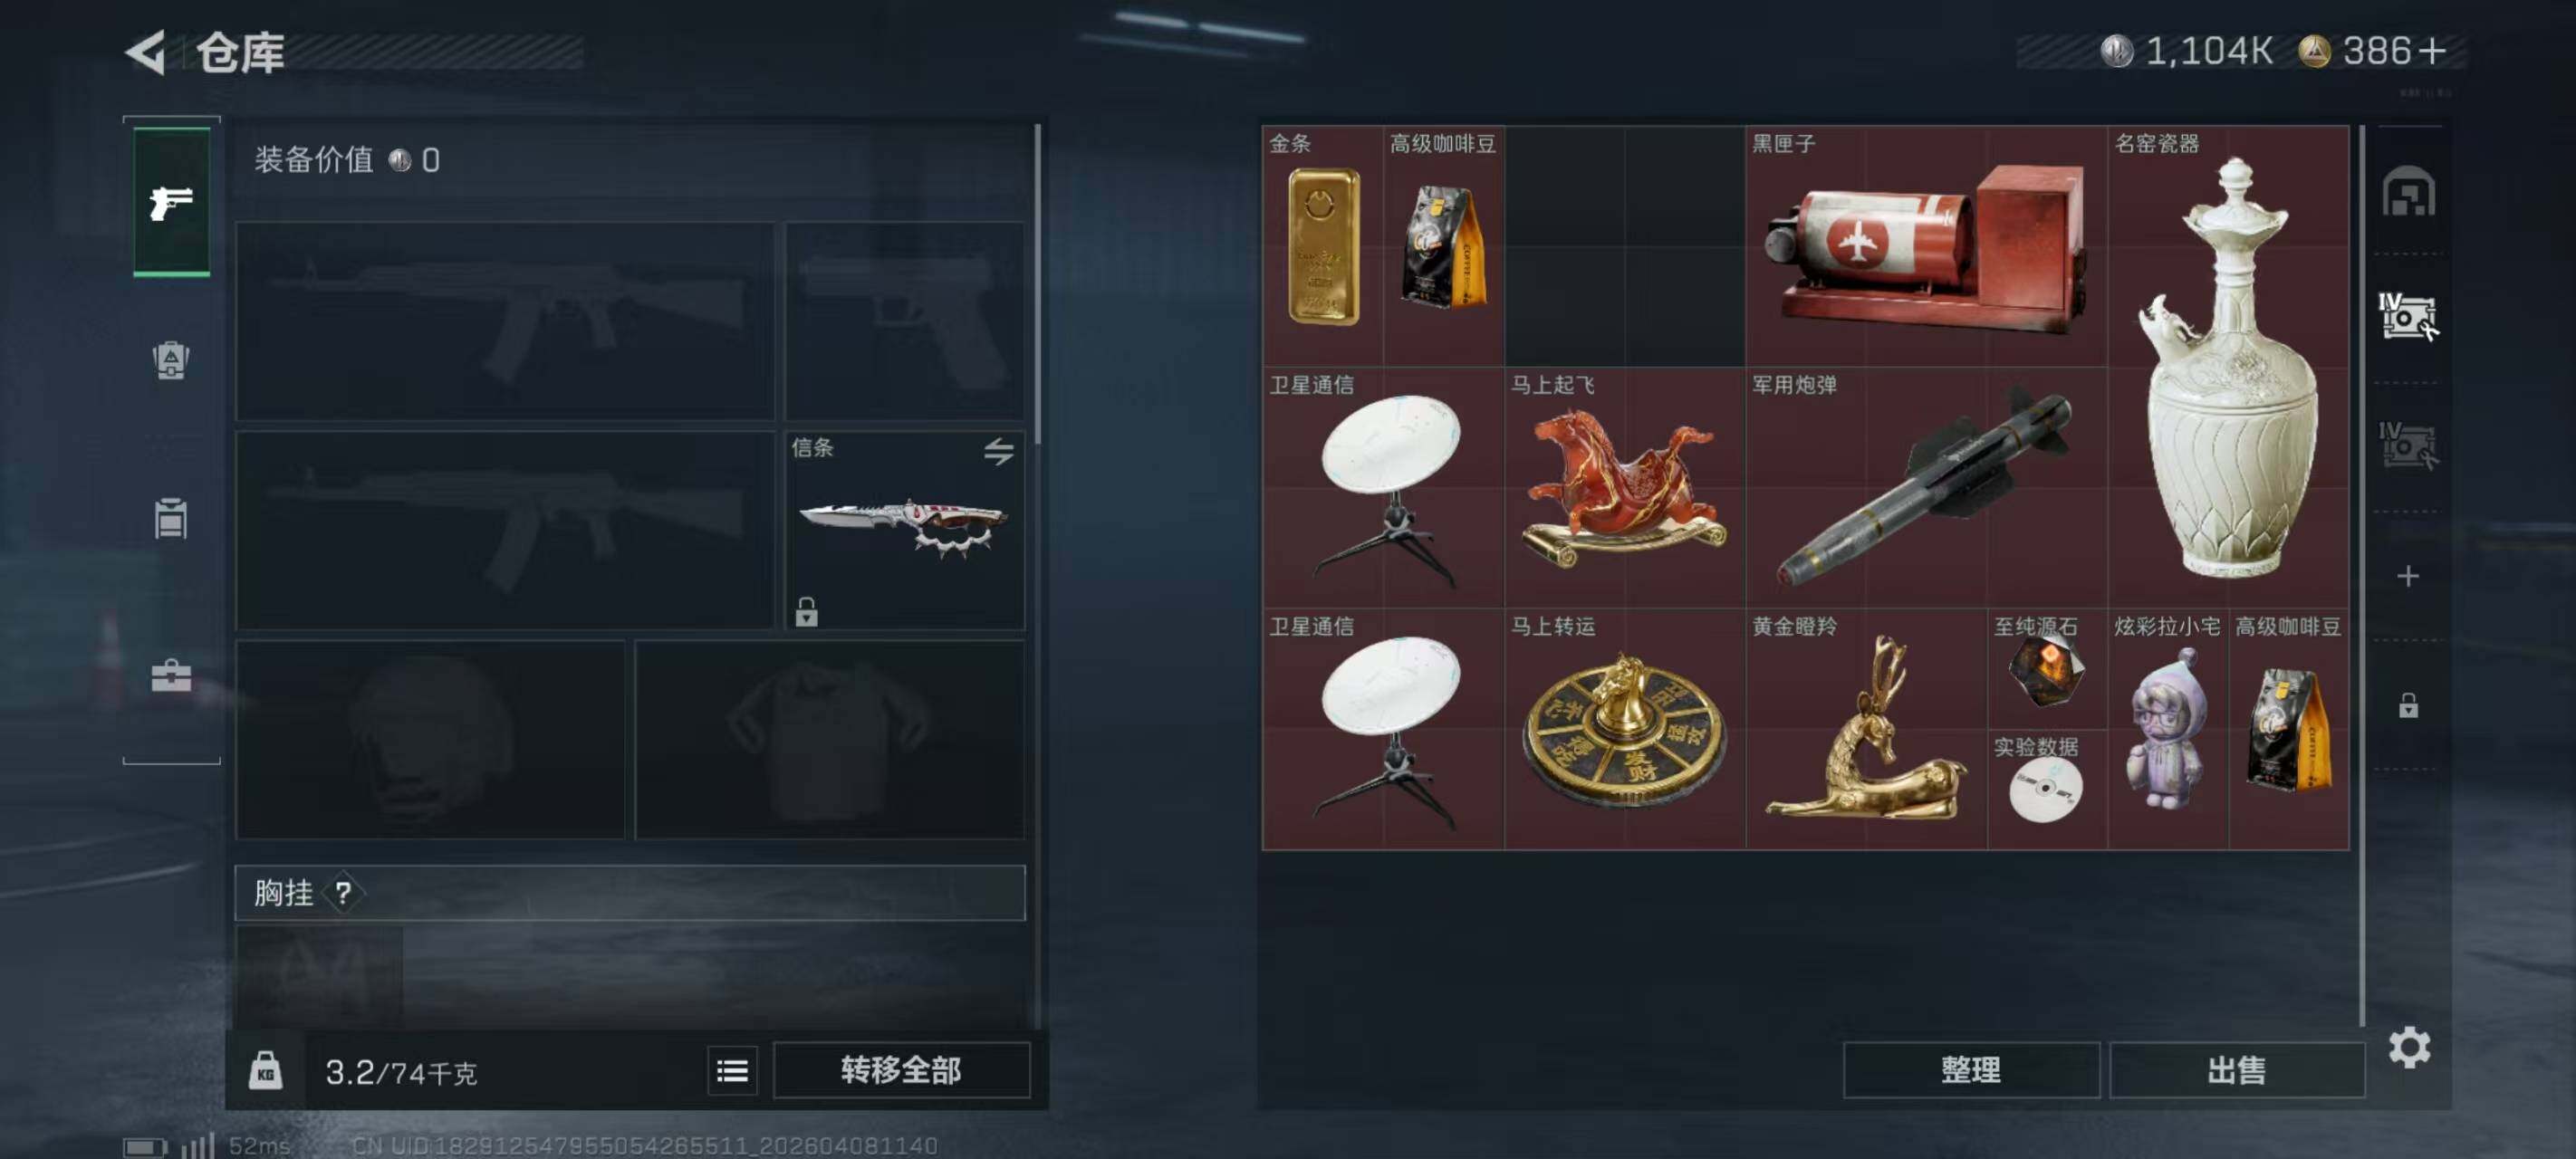
Task: Click the 转移全部 button
Action: point(901,1070)
